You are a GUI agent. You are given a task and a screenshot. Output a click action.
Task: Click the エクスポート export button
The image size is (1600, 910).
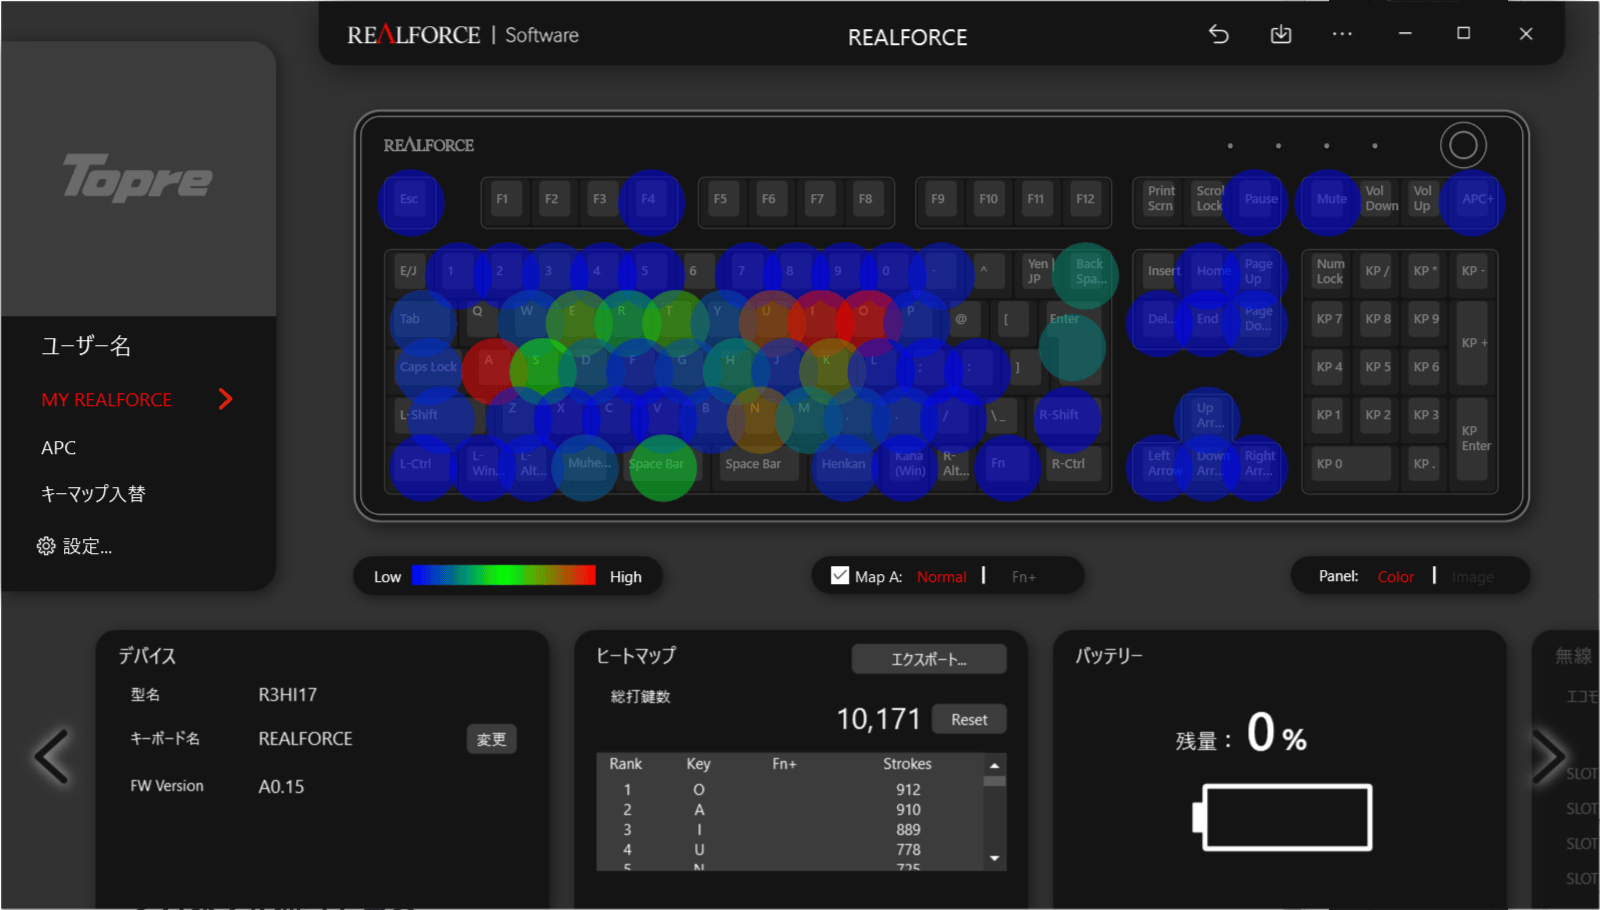coord(928,659)
